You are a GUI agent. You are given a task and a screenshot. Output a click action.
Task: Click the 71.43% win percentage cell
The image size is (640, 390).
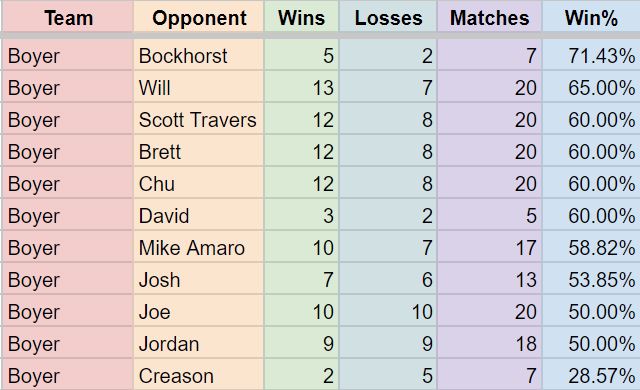[591, 55]
